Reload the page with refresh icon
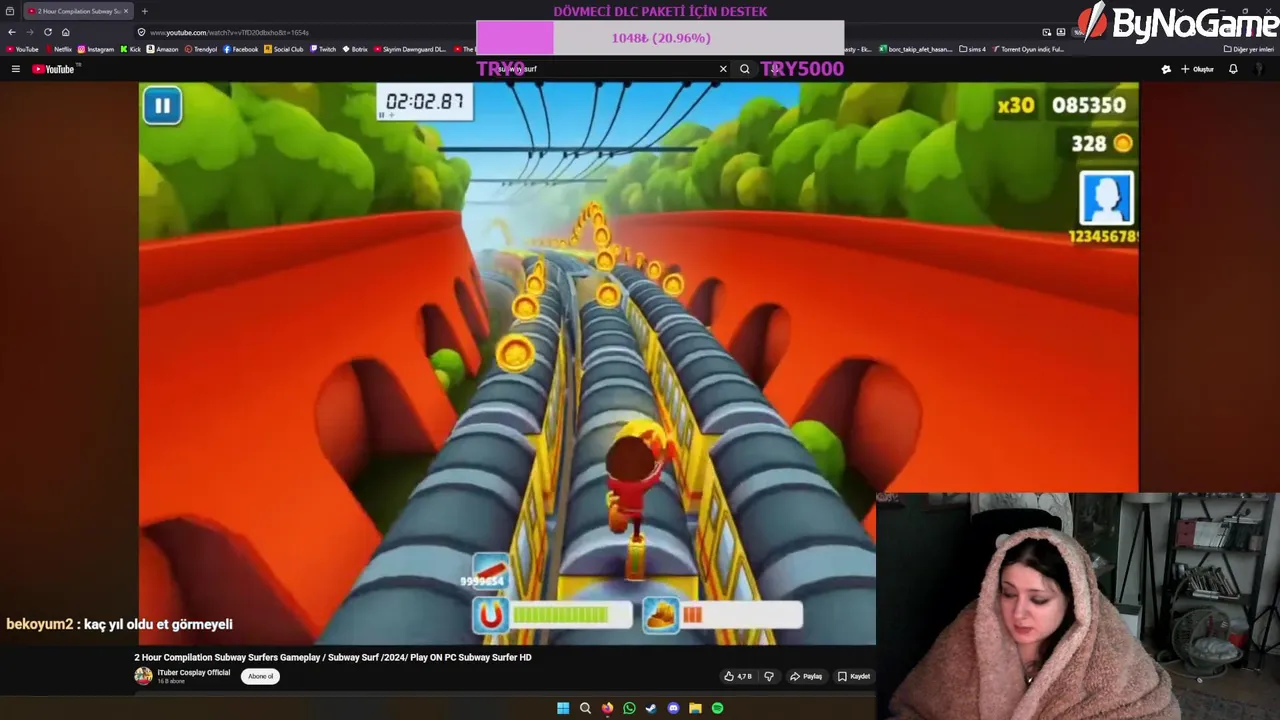This screenshot has height=720, width=1280. point(47,32)
